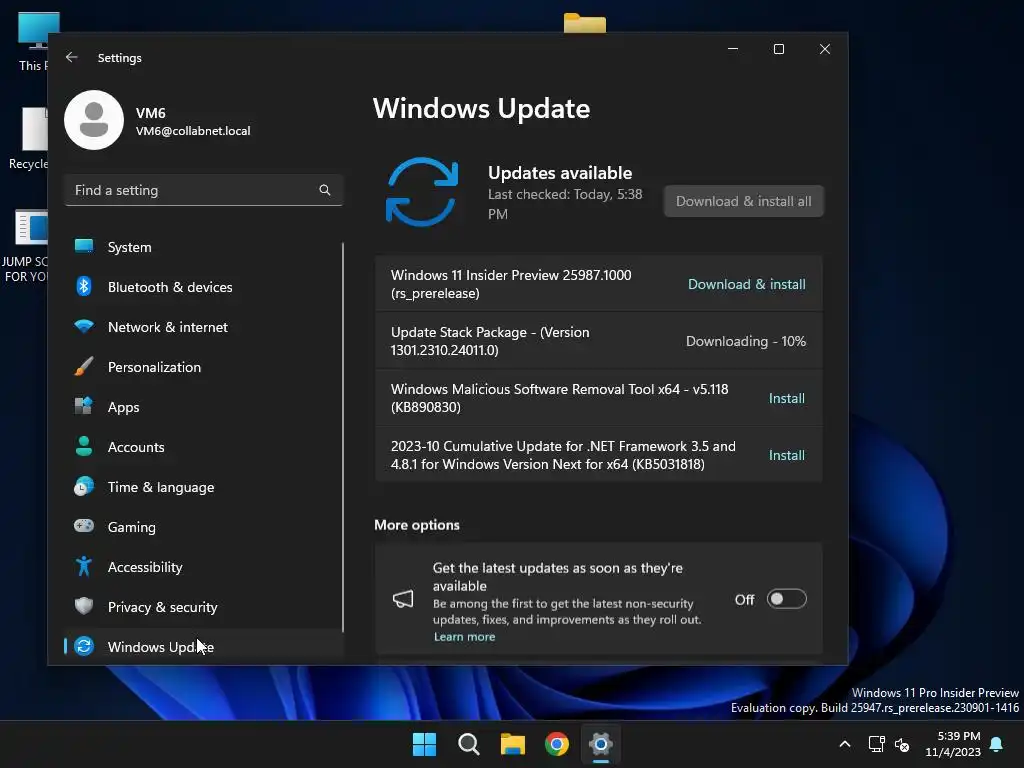Click the Network wifi icon in sidebar
The height and width of the screenshot is (768, 1024).
click(84, 326)
